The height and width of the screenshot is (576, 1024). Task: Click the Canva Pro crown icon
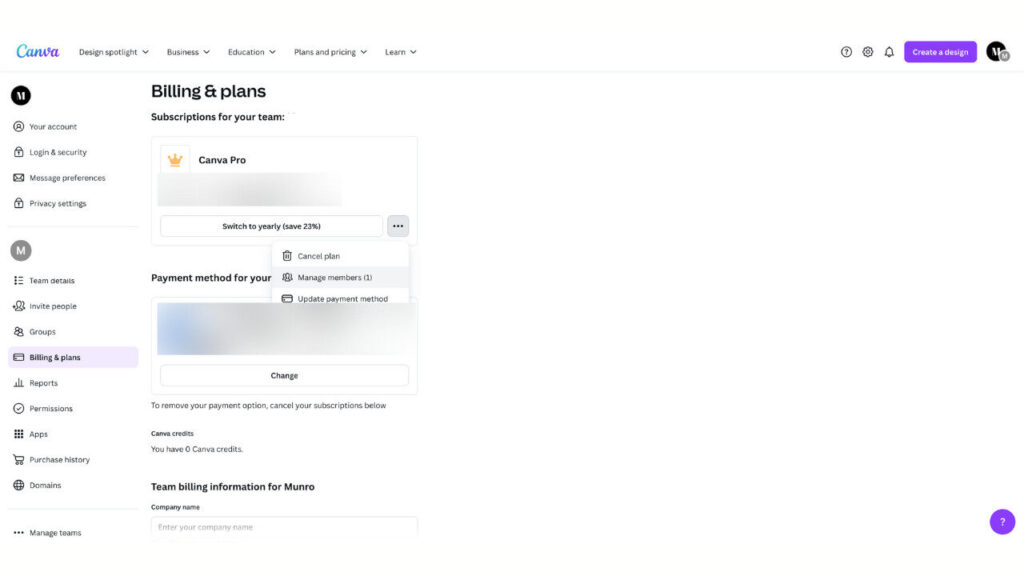175,160
